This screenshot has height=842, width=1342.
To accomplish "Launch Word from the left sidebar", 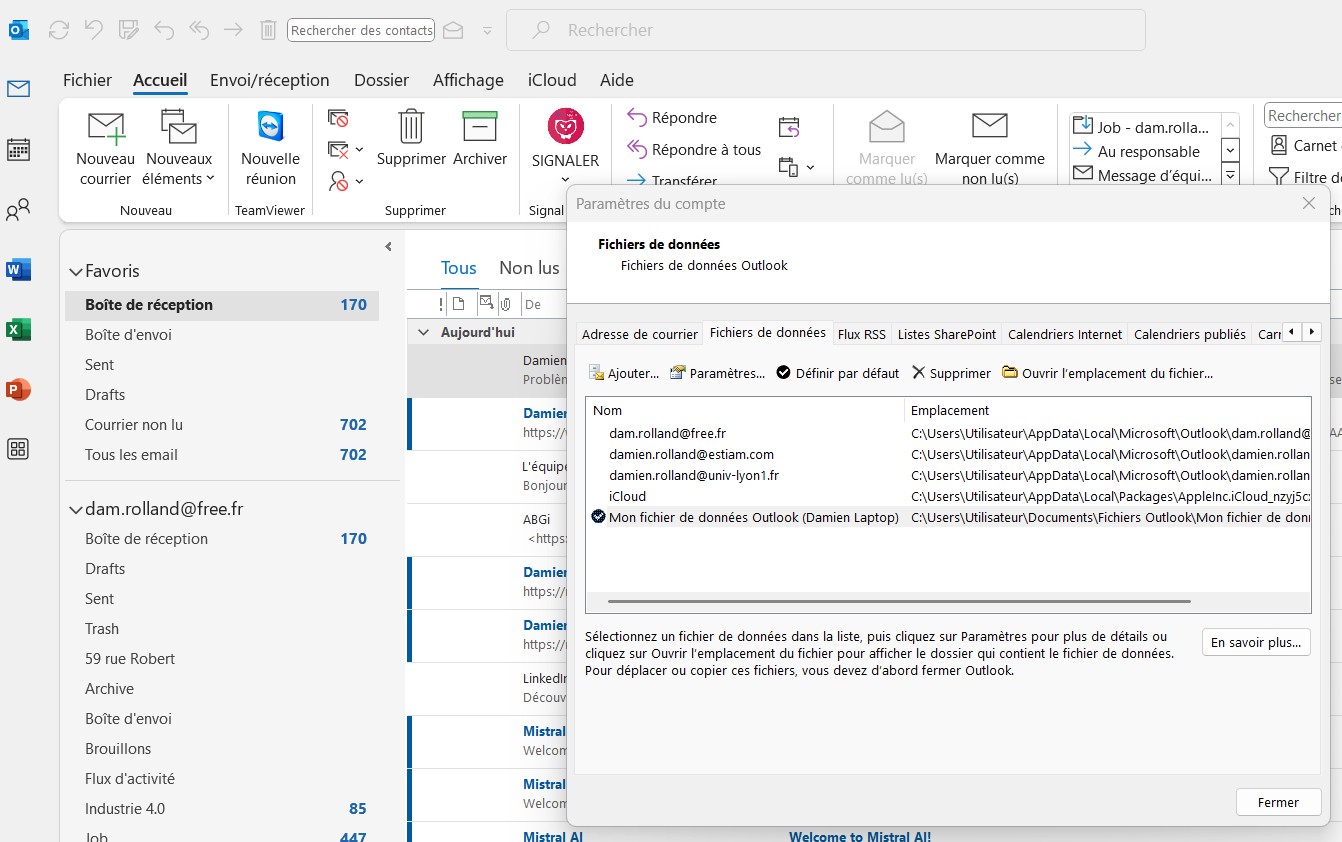I will click(x=18, y=269).
